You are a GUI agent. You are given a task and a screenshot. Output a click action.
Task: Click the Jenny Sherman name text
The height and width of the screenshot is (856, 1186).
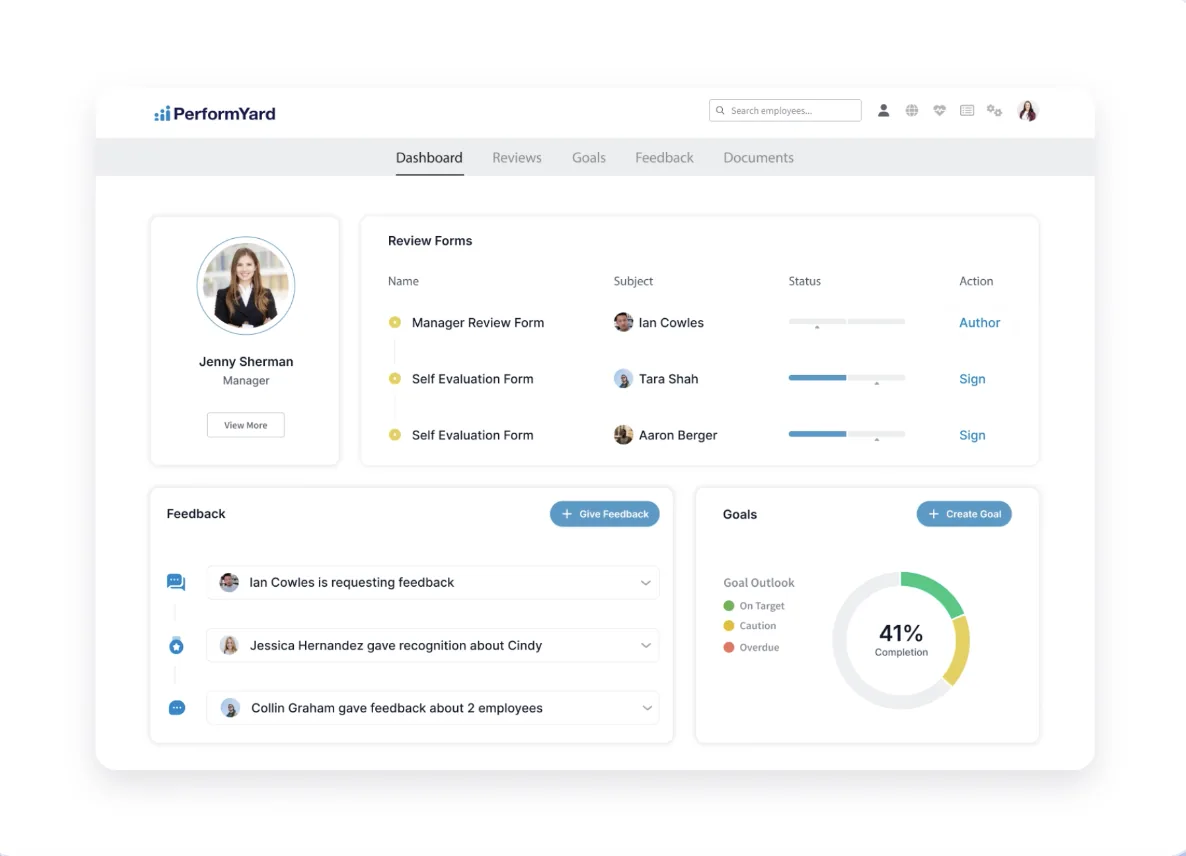(x=246, y=361)
